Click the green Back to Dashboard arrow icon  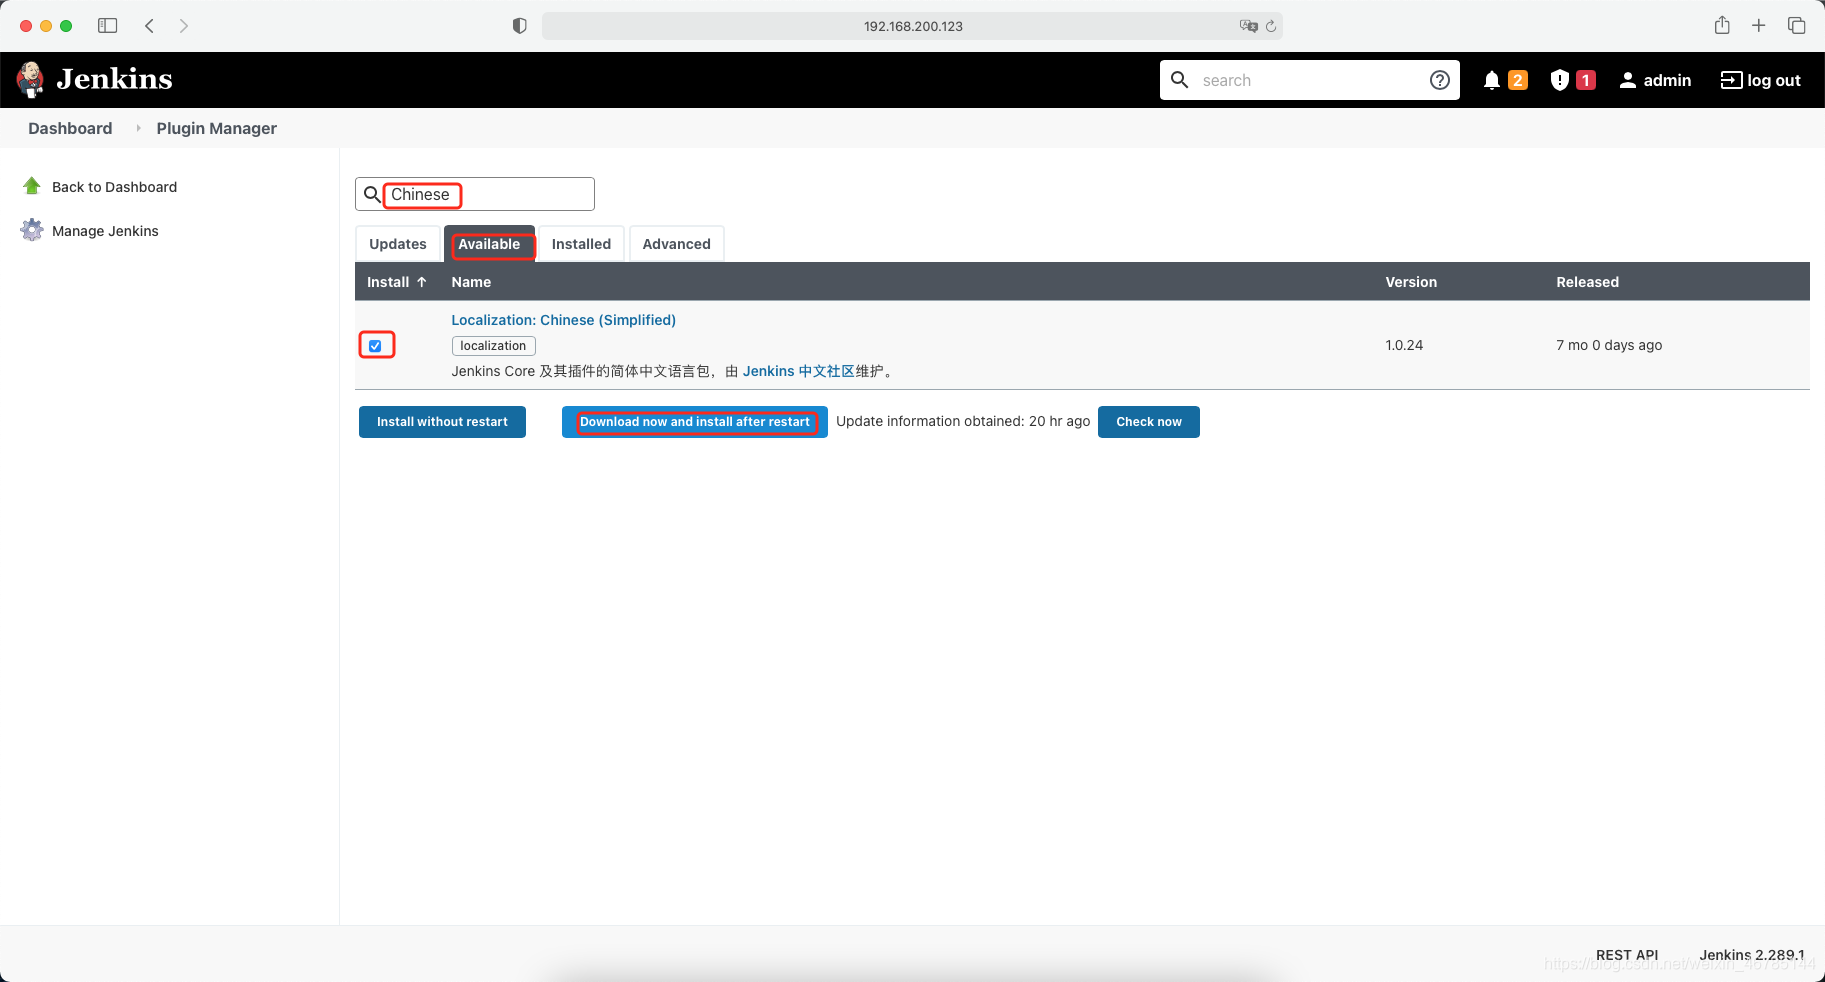pyautogui.click(x=32, y=186)
